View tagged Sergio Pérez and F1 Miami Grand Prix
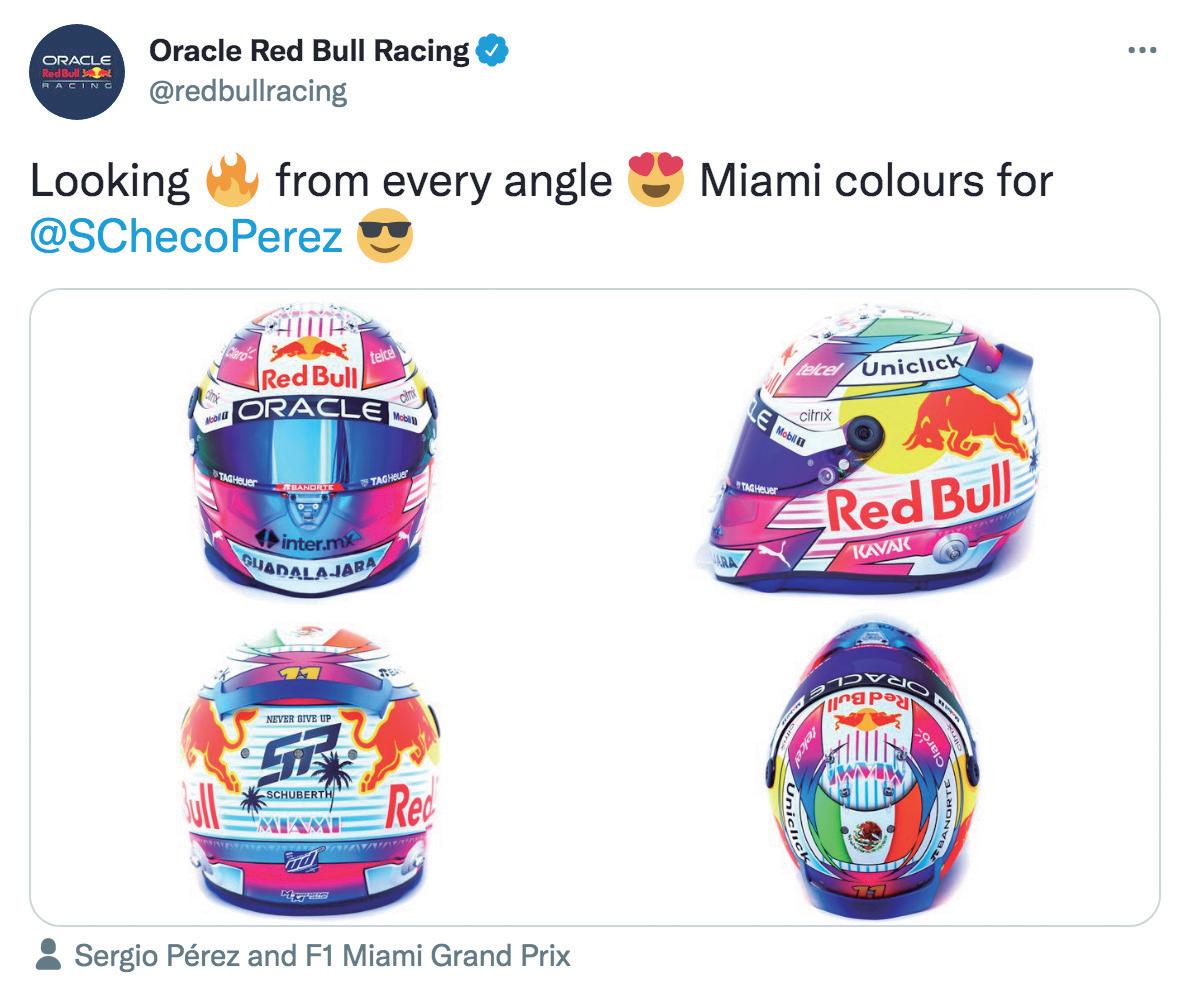Screen dimensions: 1186x1004 point(322,956)
